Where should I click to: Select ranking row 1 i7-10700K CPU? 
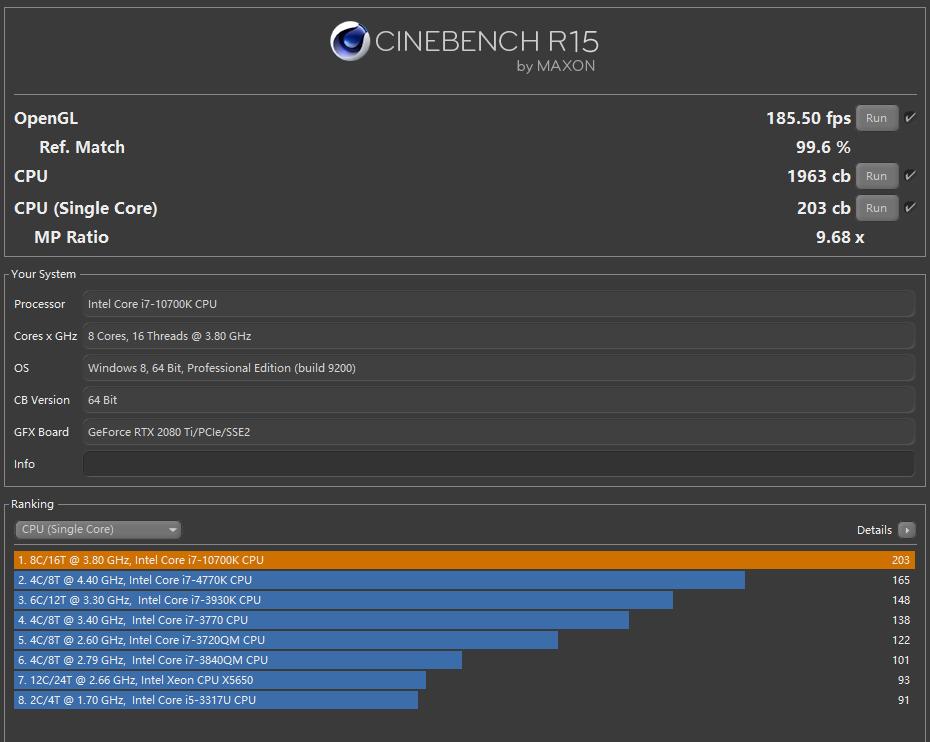point(464,560)
